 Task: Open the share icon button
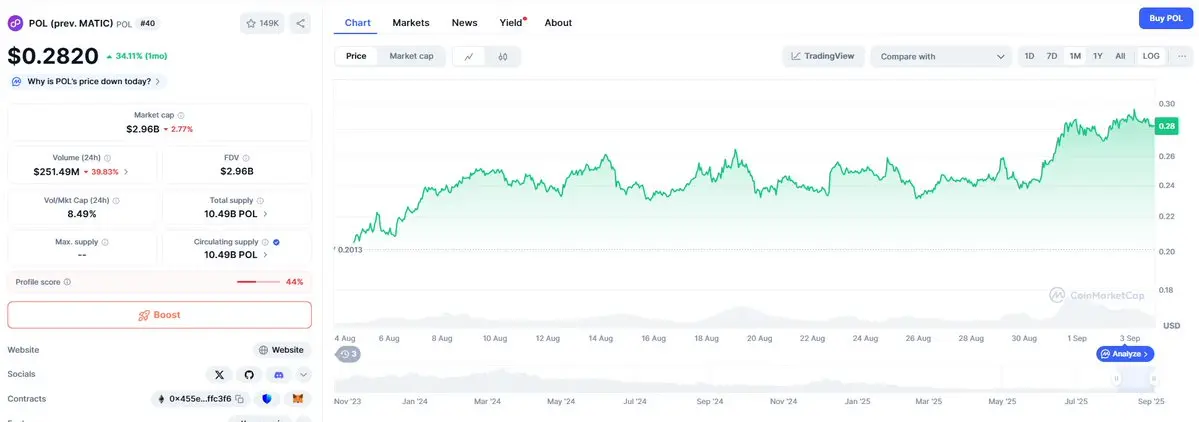click(x=301, y=24)
